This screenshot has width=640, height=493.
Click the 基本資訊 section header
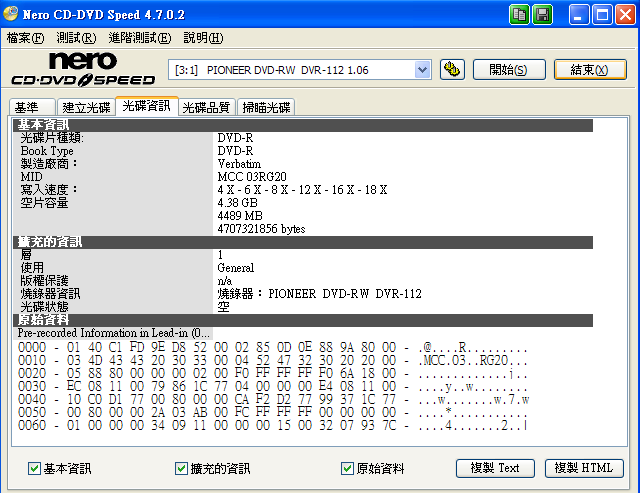(x=303, y=125)
